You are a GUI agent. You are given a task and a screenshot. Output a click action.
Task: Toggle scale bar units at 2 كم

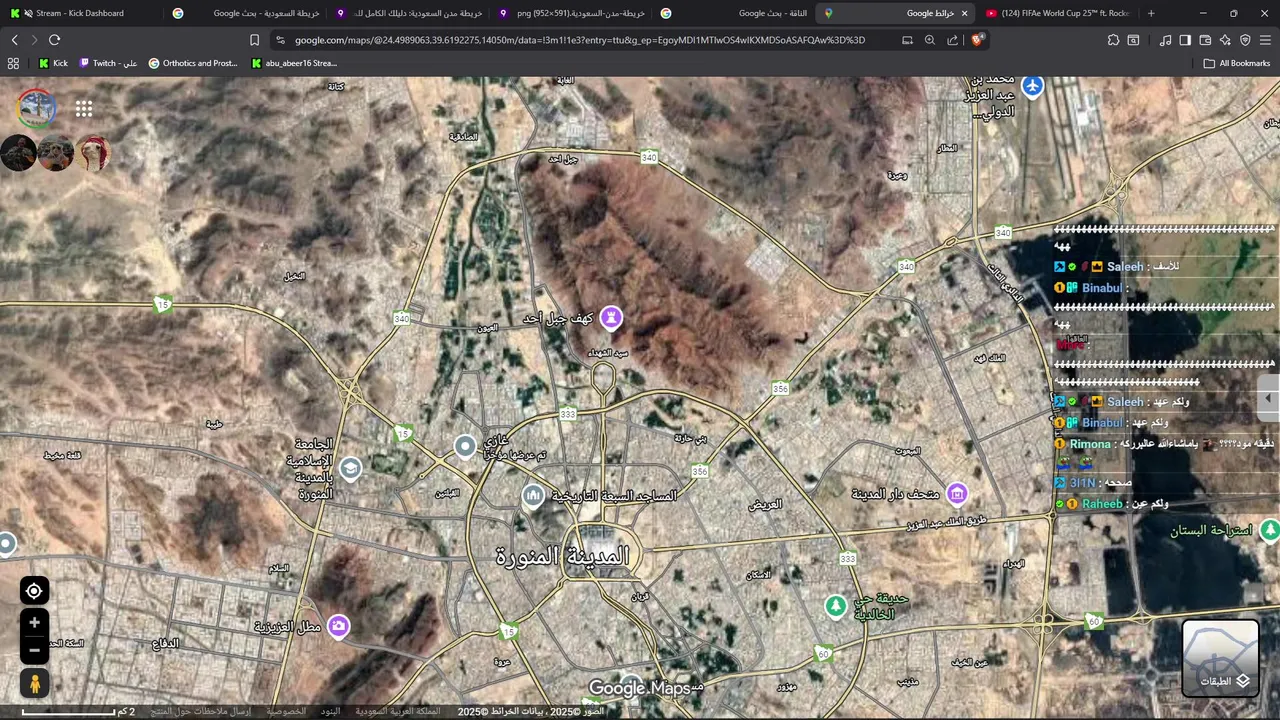[x=78, y=712]
